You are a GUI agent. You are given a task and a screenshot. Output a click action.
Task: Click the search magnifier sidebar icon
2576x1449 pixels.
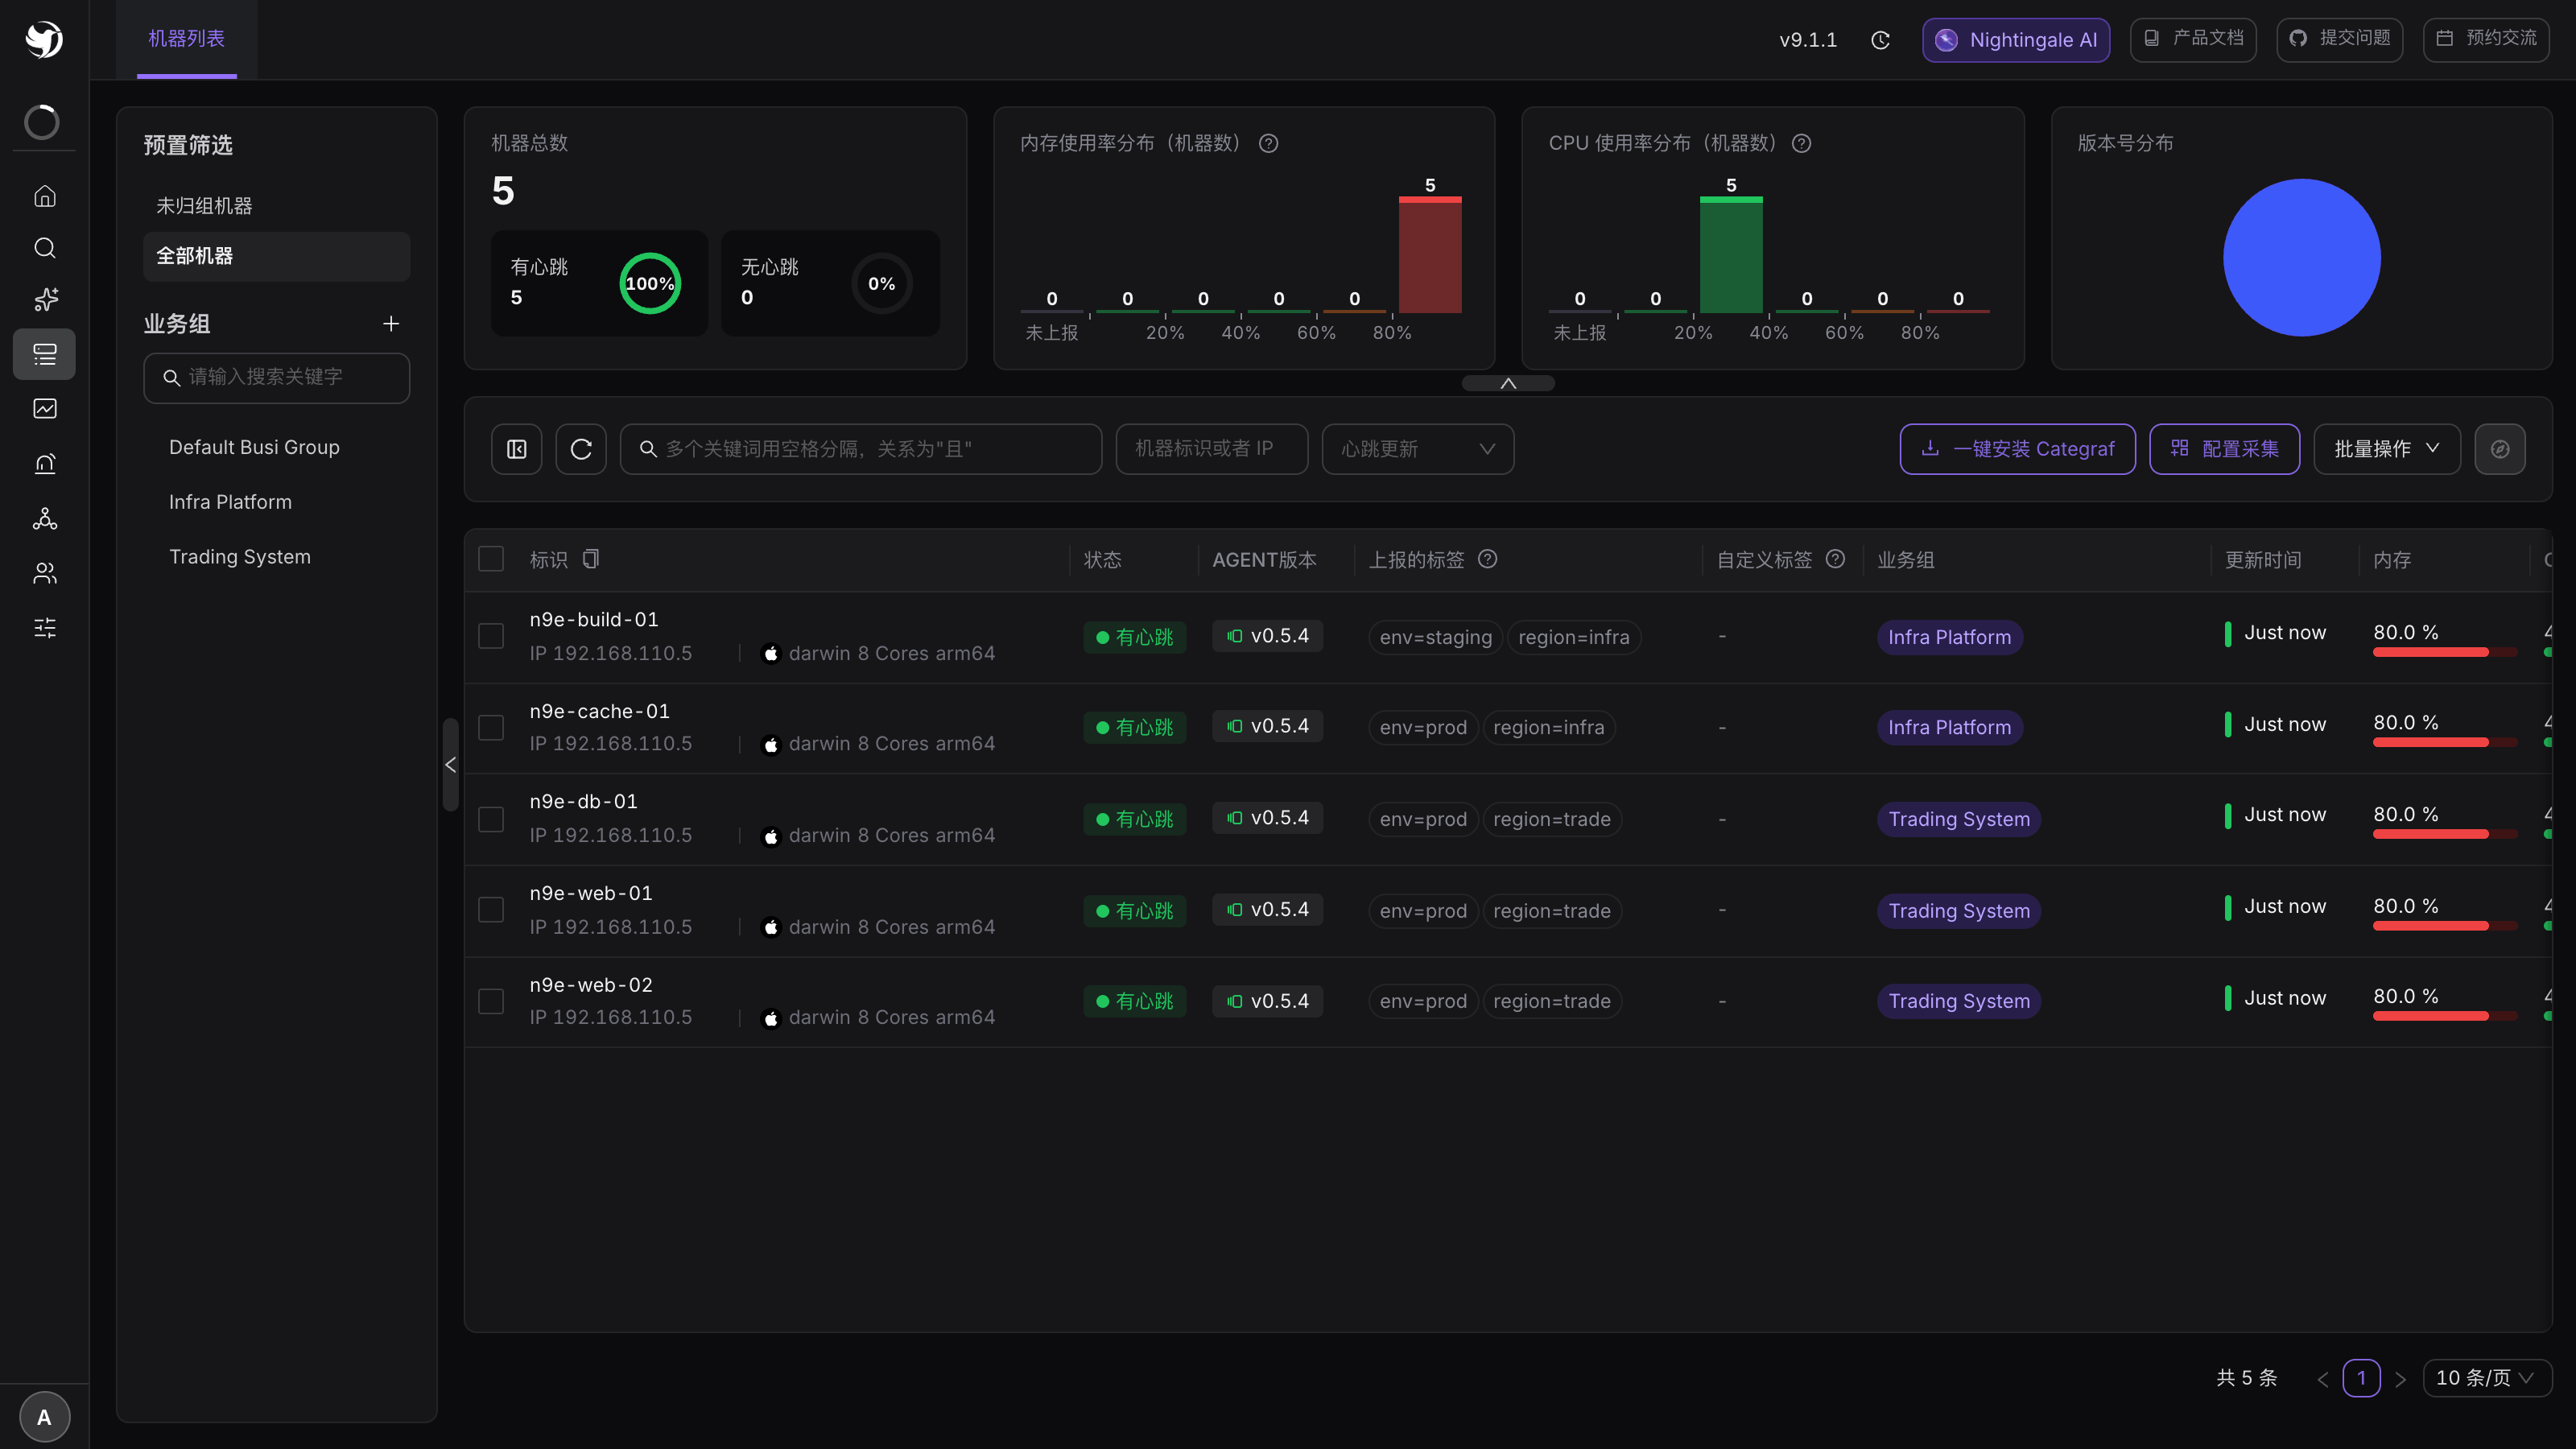[x=44, y=248]
